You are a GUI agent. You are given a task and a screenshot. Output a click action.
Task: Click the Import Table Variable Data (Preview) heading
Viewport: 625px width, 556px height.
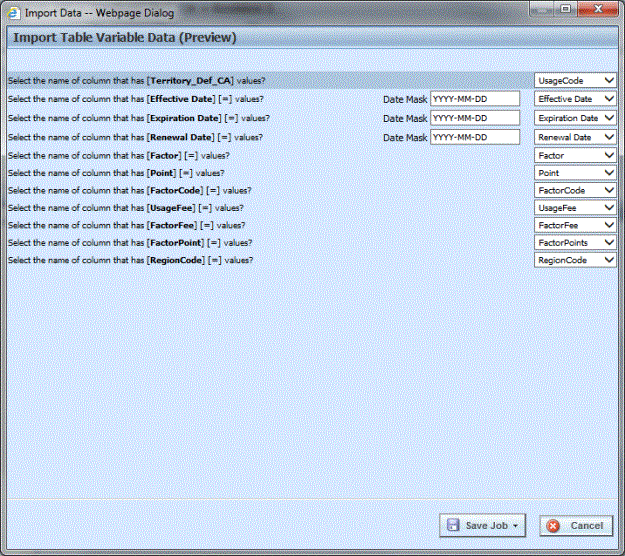click(x=125, y=37)
